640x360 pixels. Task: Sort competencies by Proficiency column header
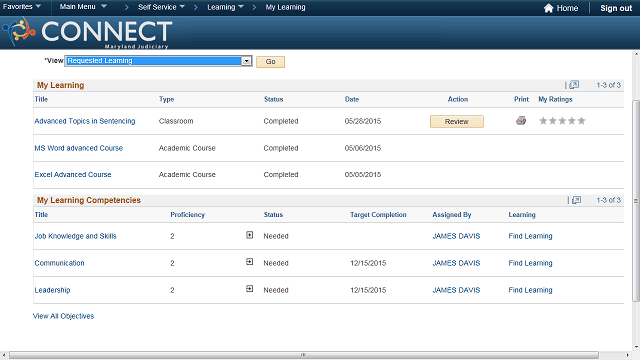[187, 215]
